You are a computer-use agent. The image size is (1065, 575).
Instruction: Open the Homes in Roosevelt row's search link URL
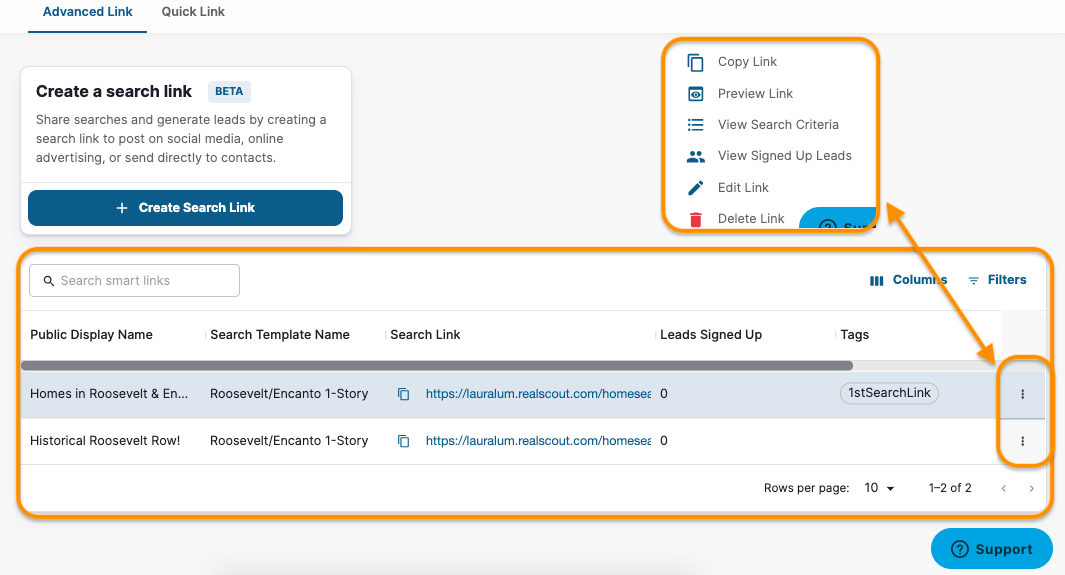coord(538,394)
